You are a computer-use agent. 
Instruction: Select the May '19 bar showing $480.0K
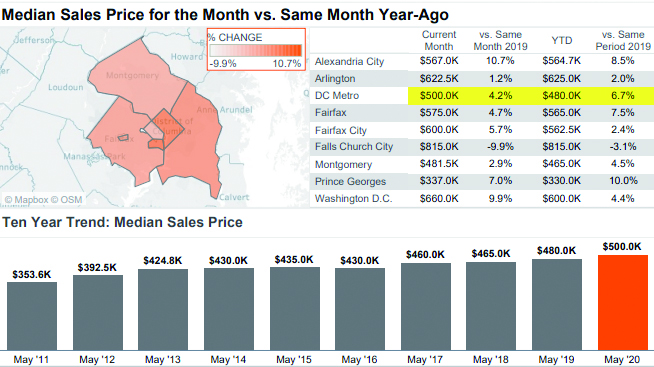pyautogui.click(x=557, y=304)
